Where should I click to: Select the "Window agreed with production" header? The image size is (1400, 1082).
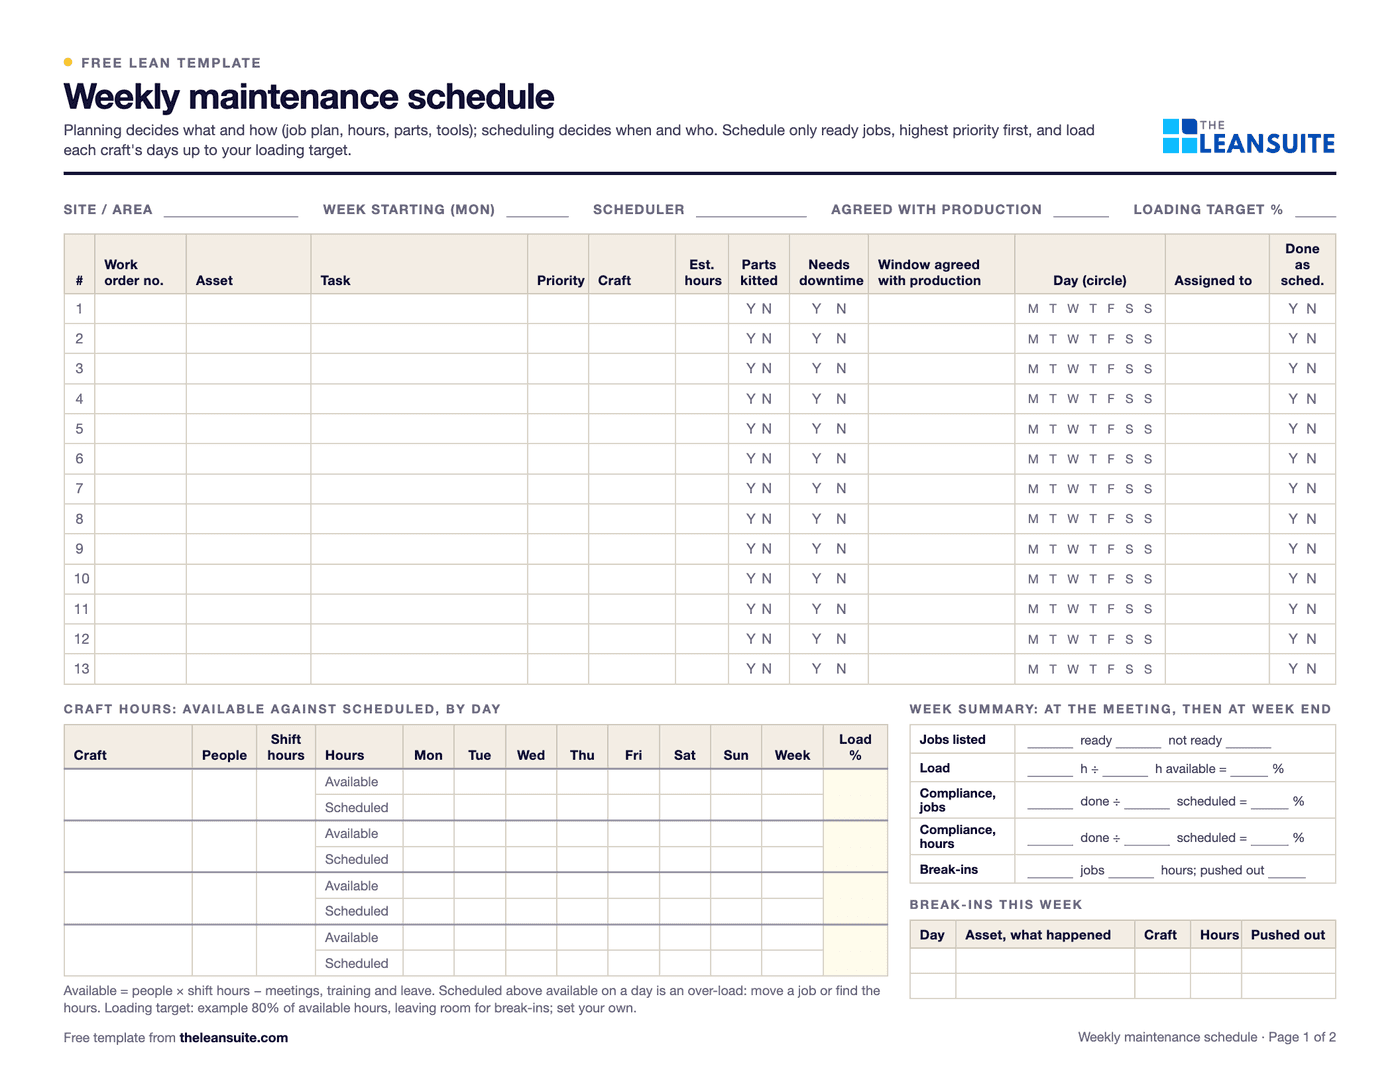tap(929, 273)
